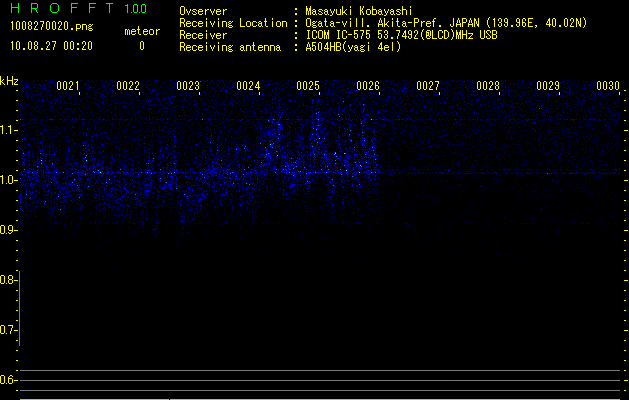Click the Receiver label

203,35
